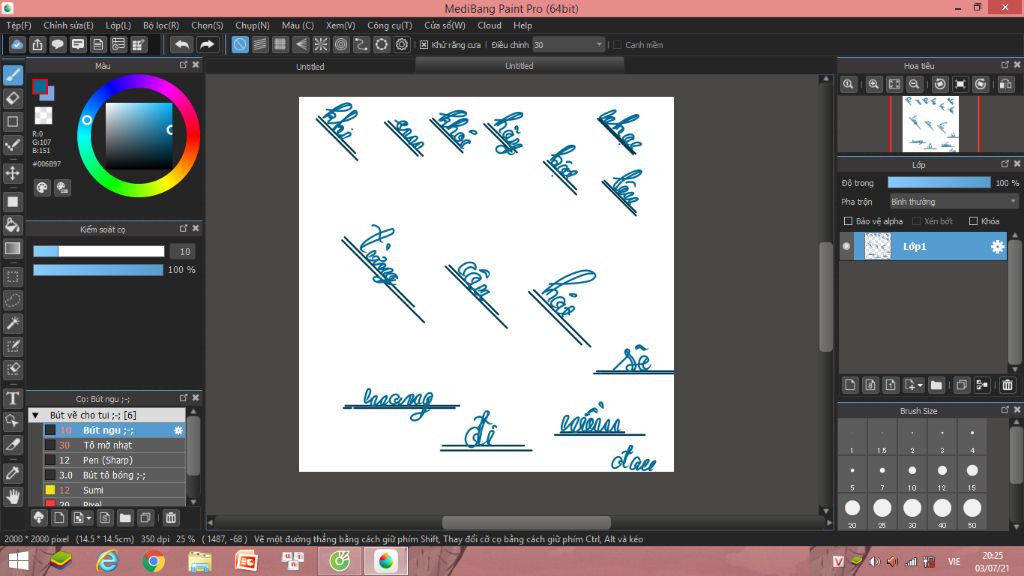Select 'Sumi' brush
This screenshot has height=576, width=1024.
(114, 490)
